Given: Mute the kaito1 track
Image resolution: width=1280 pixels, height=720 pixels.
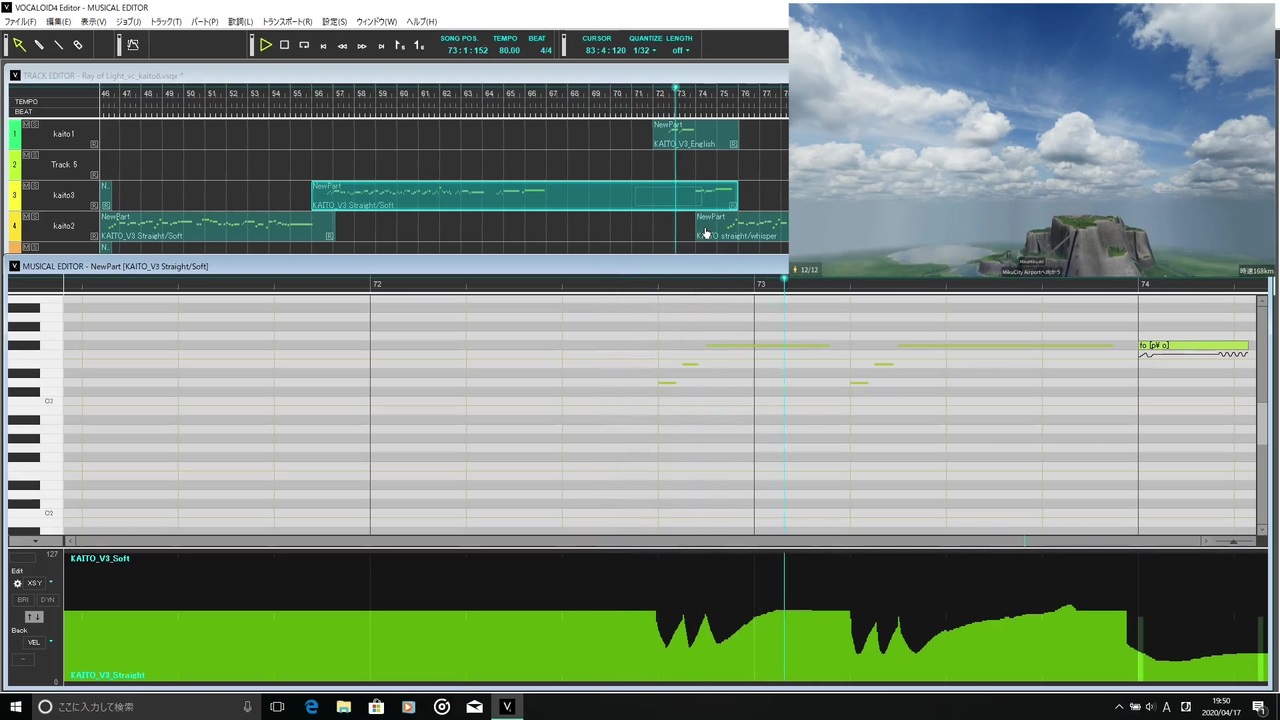Looking at the screenshot, I should click(x=26, y=124).
